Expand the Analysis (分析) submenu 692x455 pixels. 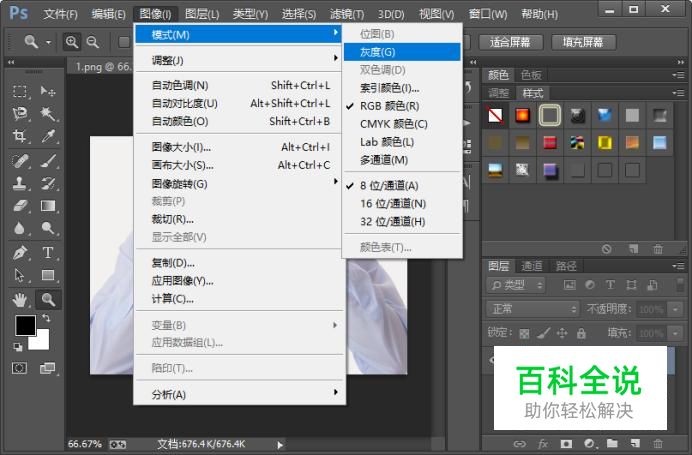(x=239, y=394)
